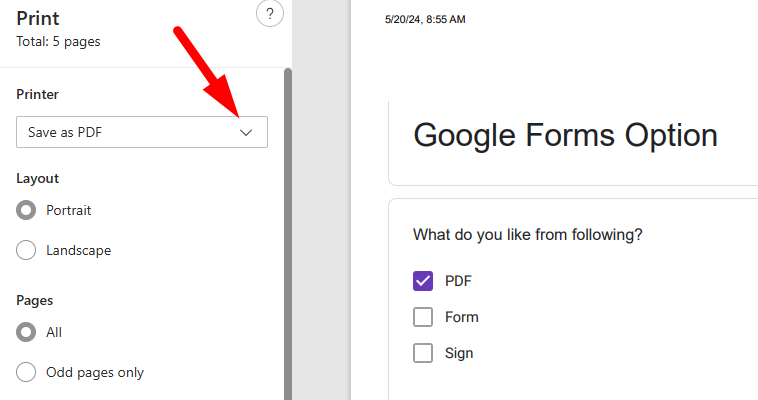
Task: Uncheck the PDF checkbox in preview
Action: [x=423, y=281]
